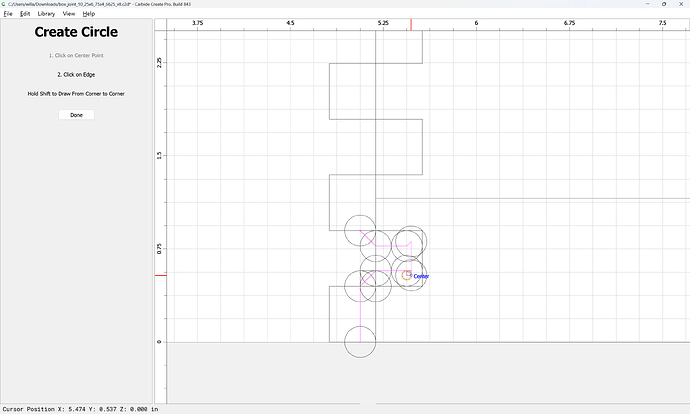This screenshot has height=414, width=690.
Task: Maximize the Carbide Create window
Action: (x=664, y=4)
